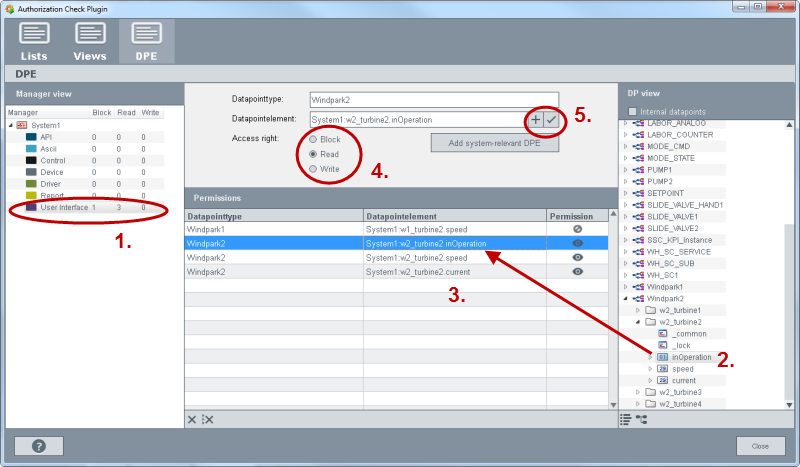Click the question mark help button
This screenshot has width=800, height=467.
(39, 446)
